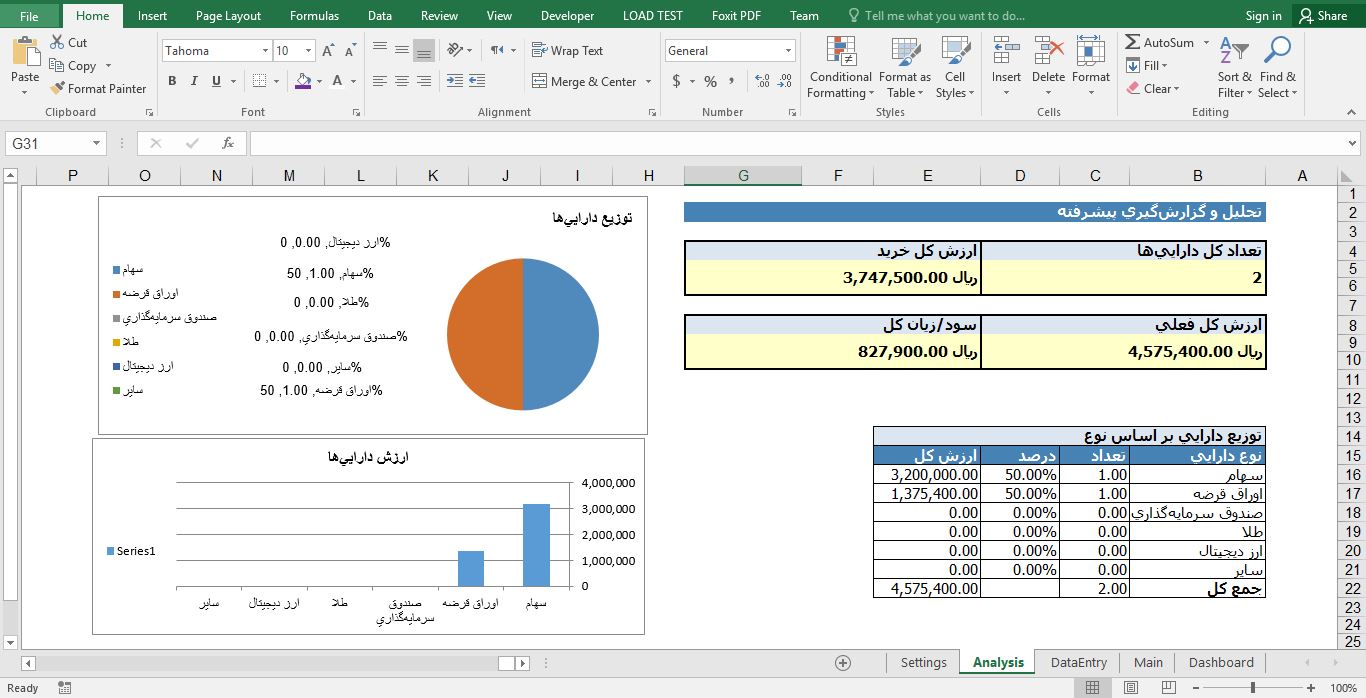This screenshot has height=698, width=1366.
Task: Add a new sheet with plus icon
Action: [843, 662]
